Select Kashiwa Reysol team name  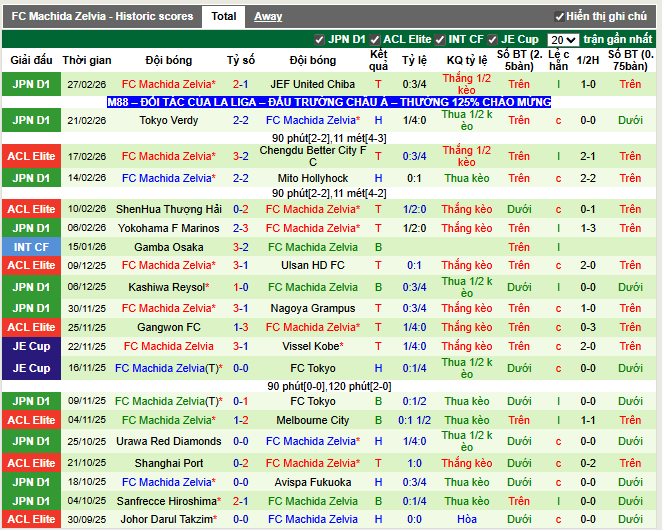point(169,287)
